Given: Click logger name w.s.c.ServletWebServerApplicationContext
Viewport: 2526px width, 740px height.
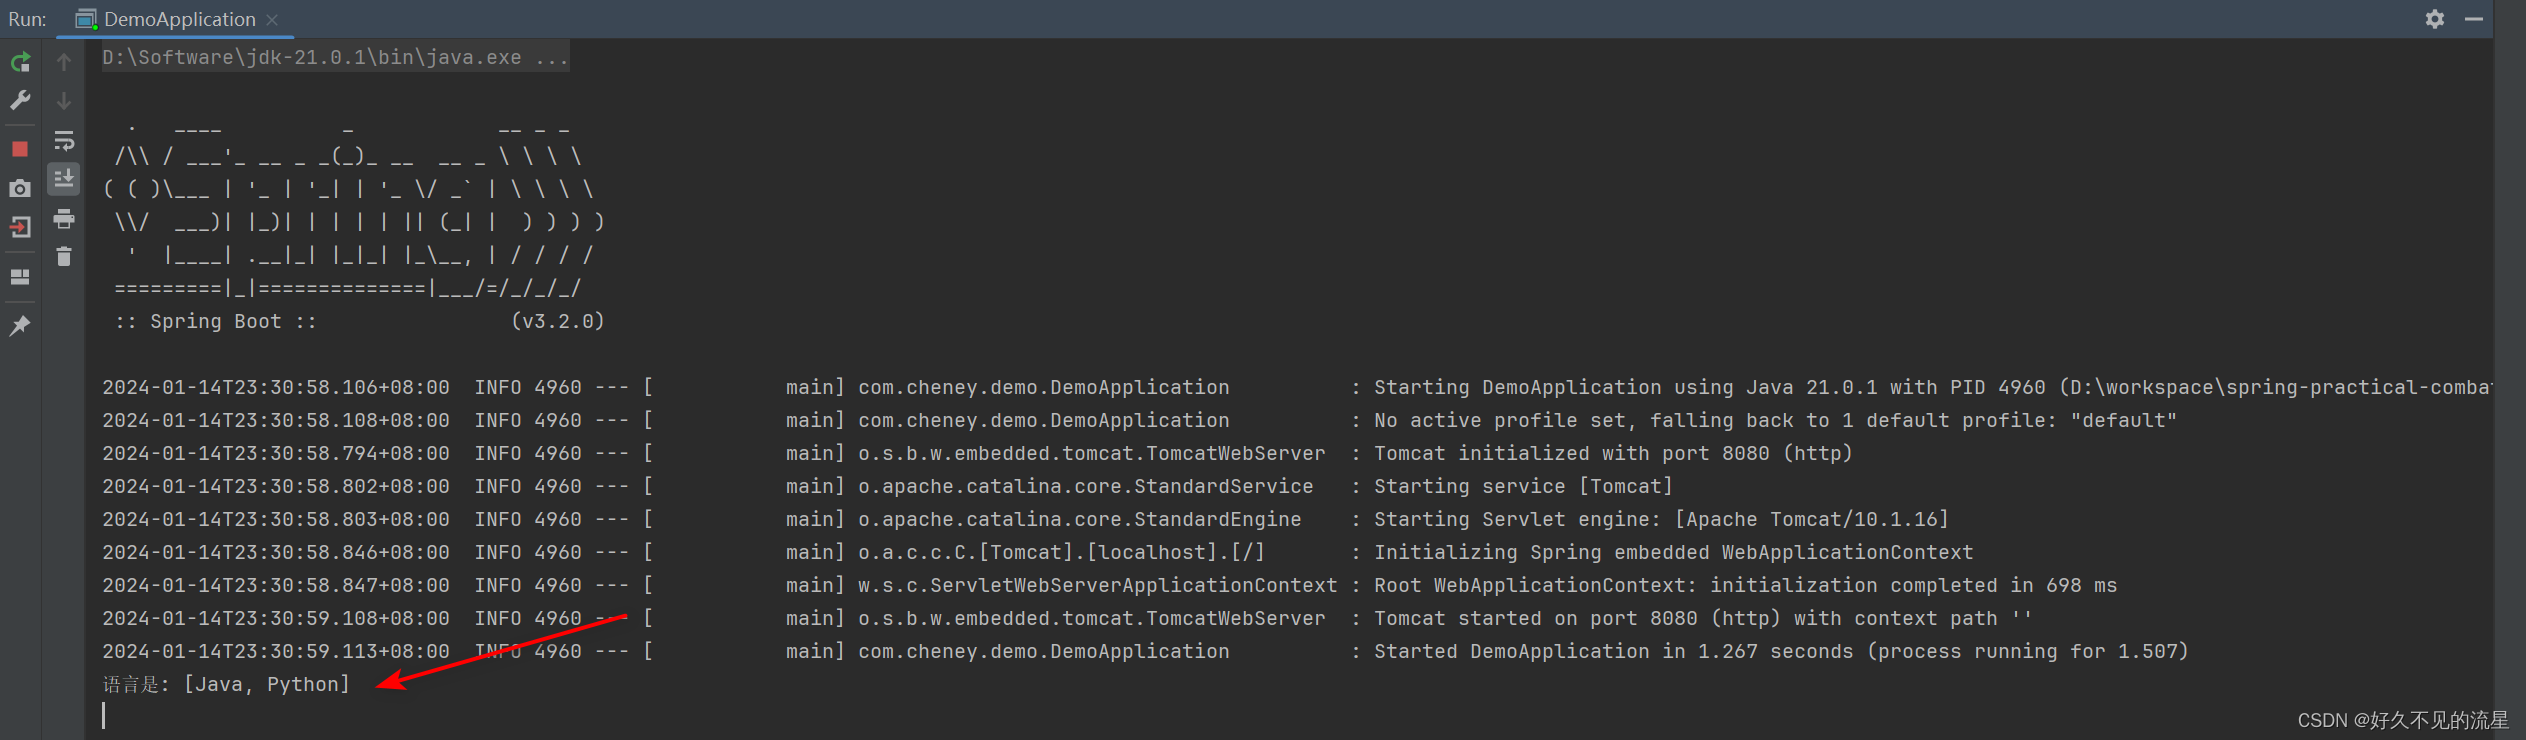Looking at the screenshot, I should tap(1098, 585).
